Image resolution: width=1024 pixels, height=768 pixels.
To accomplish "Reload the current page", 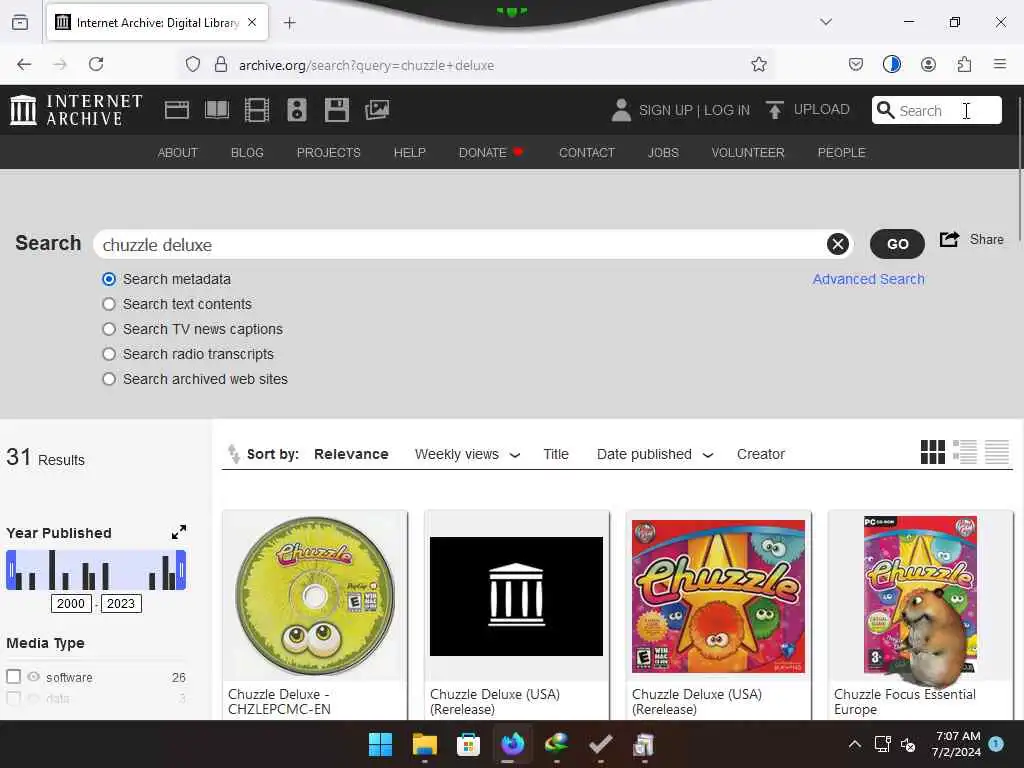I will pos(96,64).
